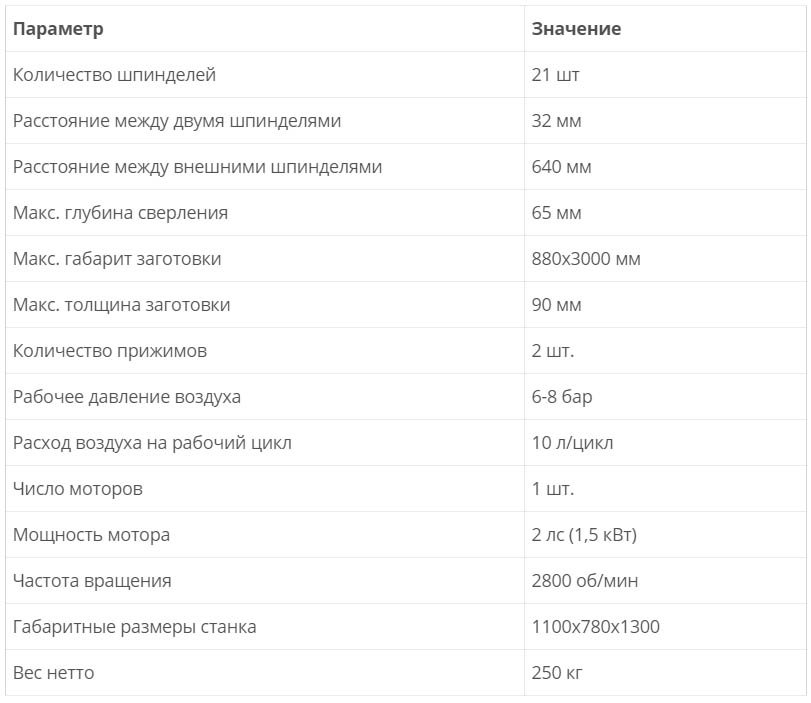Click the "Число моторов" label
This screenshot has height=703, width=811.
[x=77, y=489]
